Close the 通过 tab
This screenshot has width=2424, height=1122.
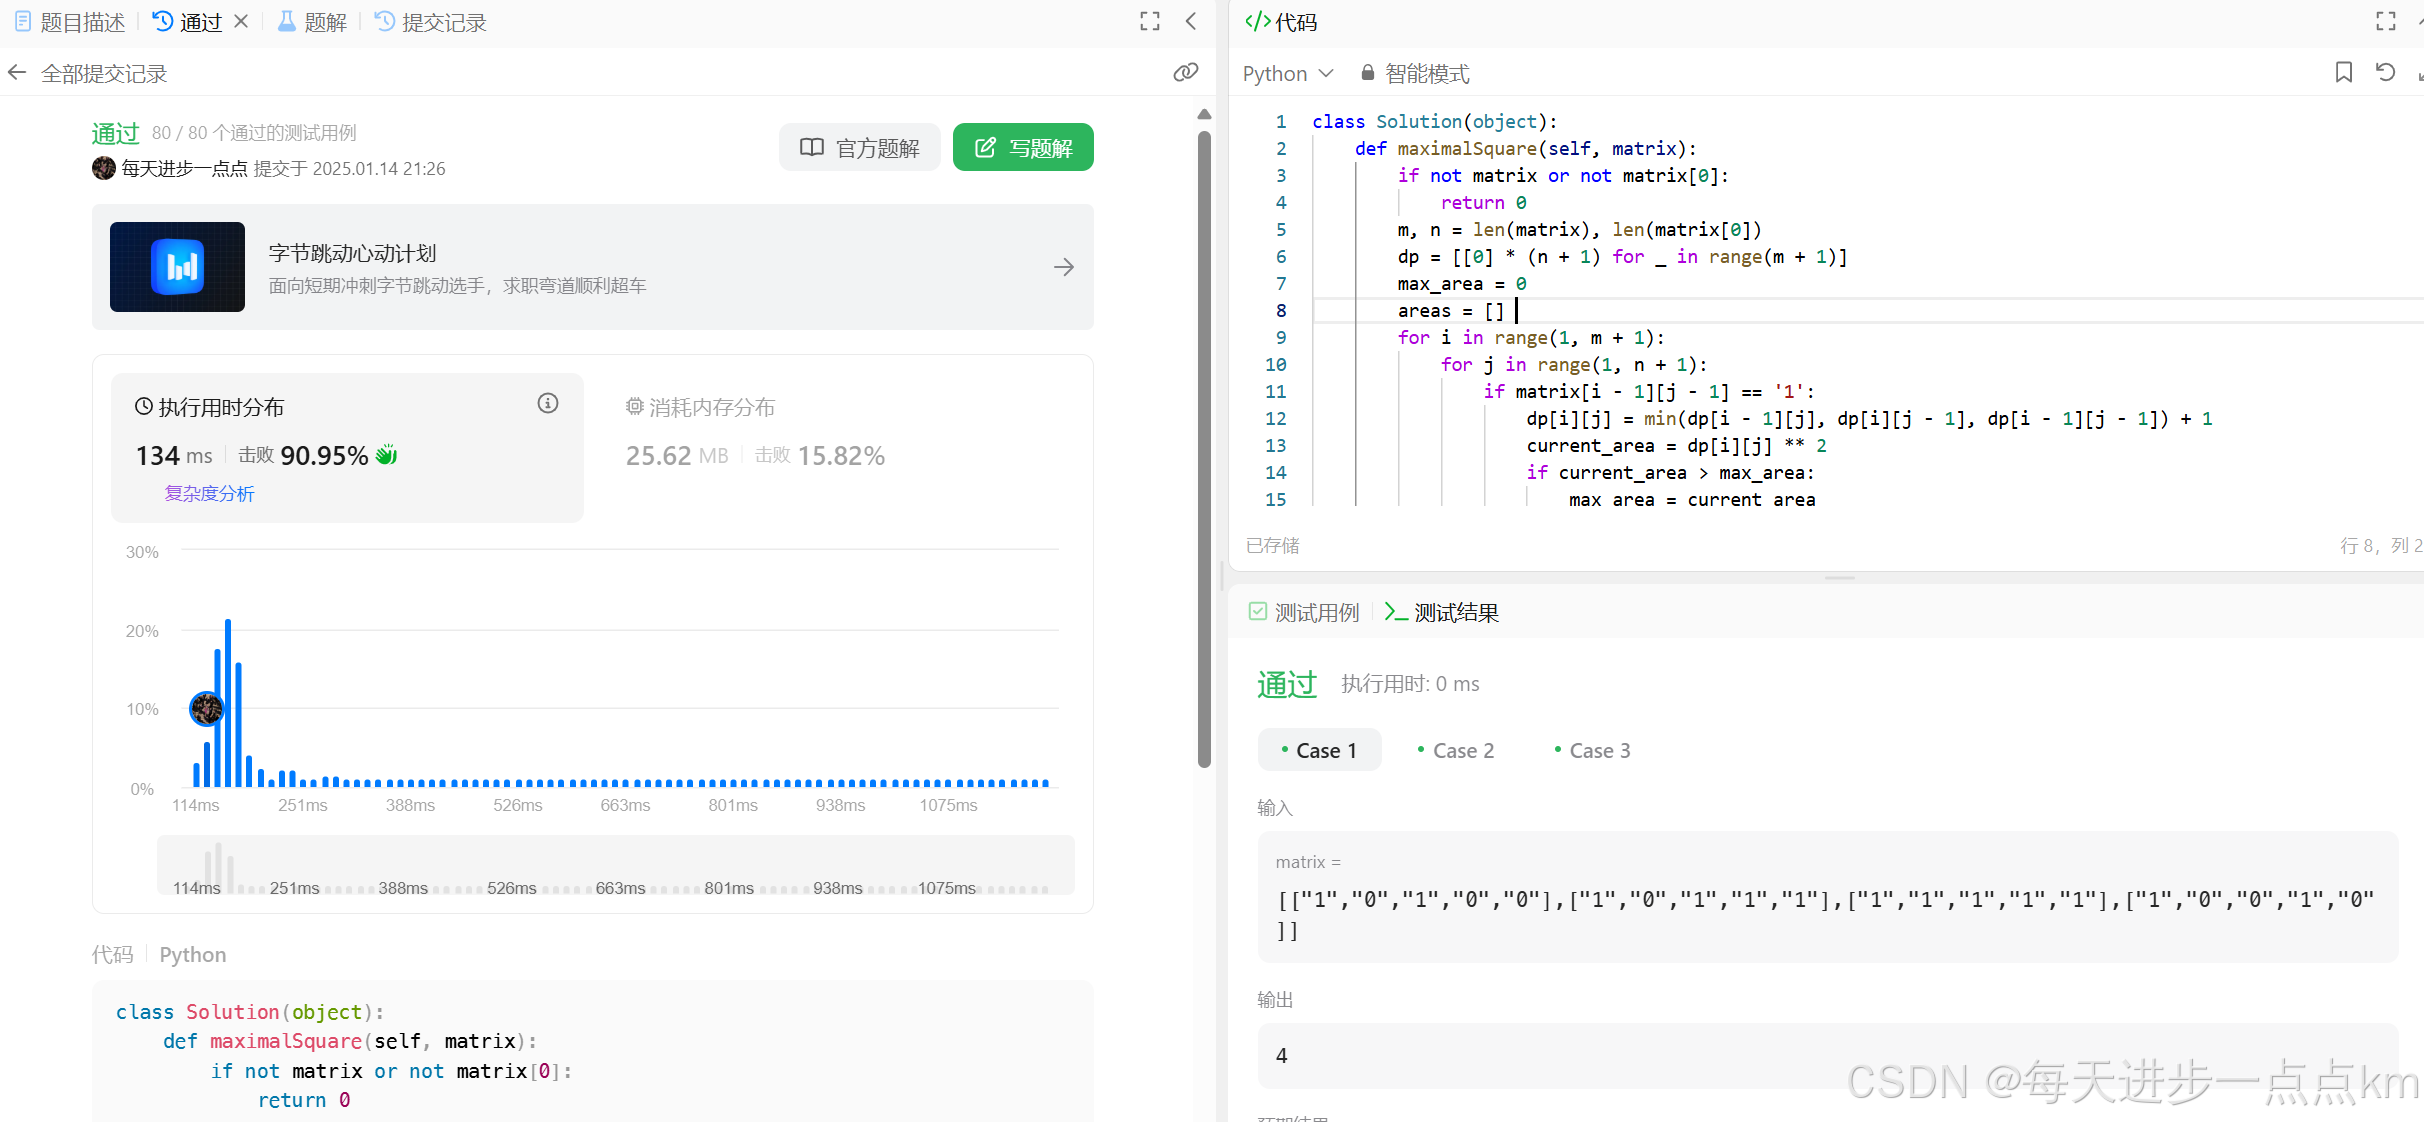[x=241, y=21]
